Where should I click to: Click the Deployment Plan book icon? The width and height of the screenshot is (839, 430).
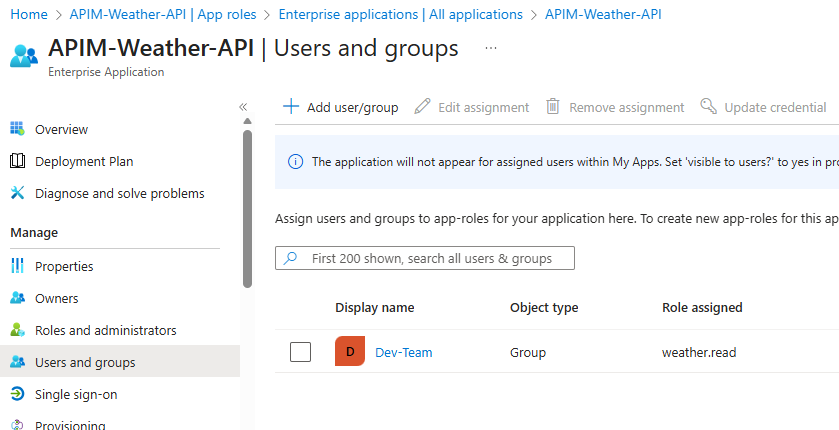click(x=17, y=161)
